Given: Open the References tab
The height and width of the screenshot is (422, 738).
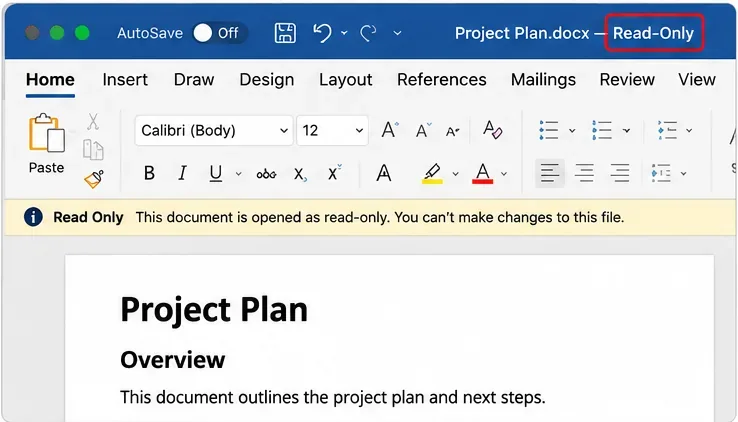Looking at the screenshot, I should pyautogui.click(x=441, y=80).
